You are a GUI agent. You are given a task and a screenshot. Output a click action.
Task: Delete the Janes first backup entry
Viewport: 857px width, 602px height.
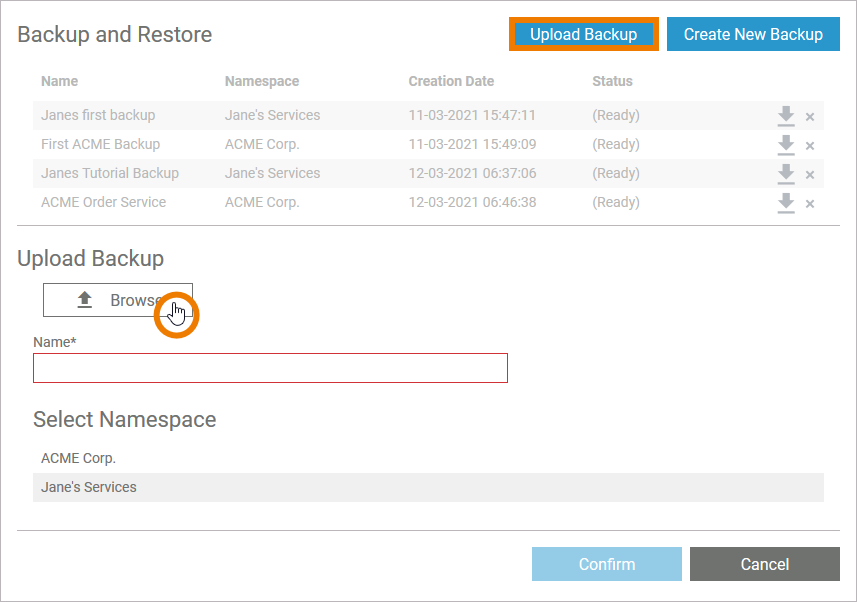810,117
